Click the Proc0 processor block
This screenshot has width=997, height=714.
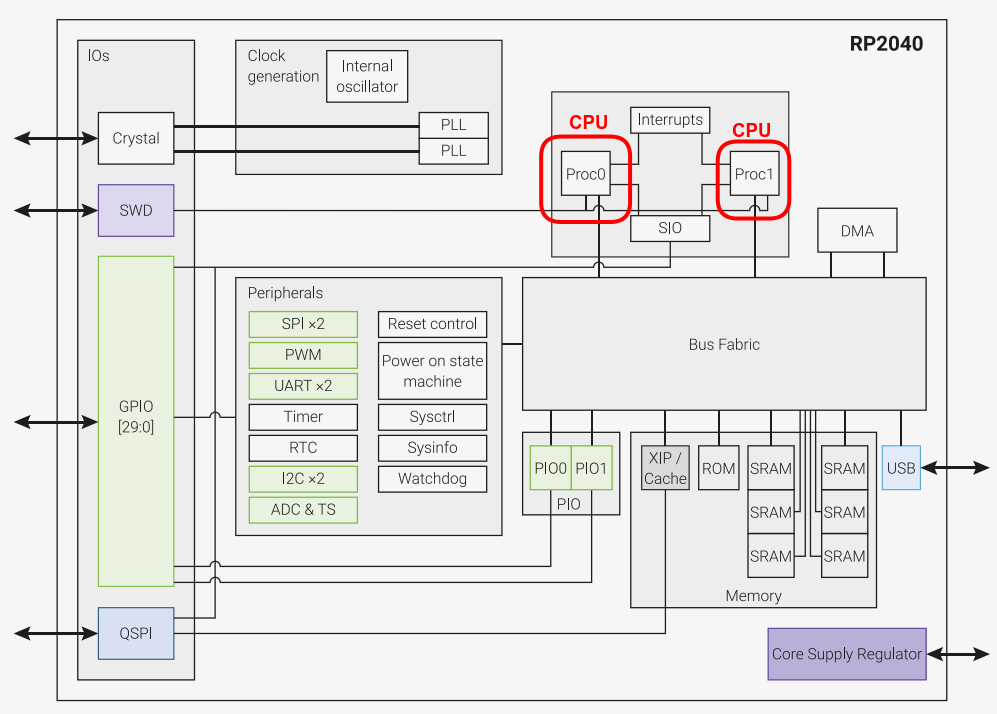(586, 174)
